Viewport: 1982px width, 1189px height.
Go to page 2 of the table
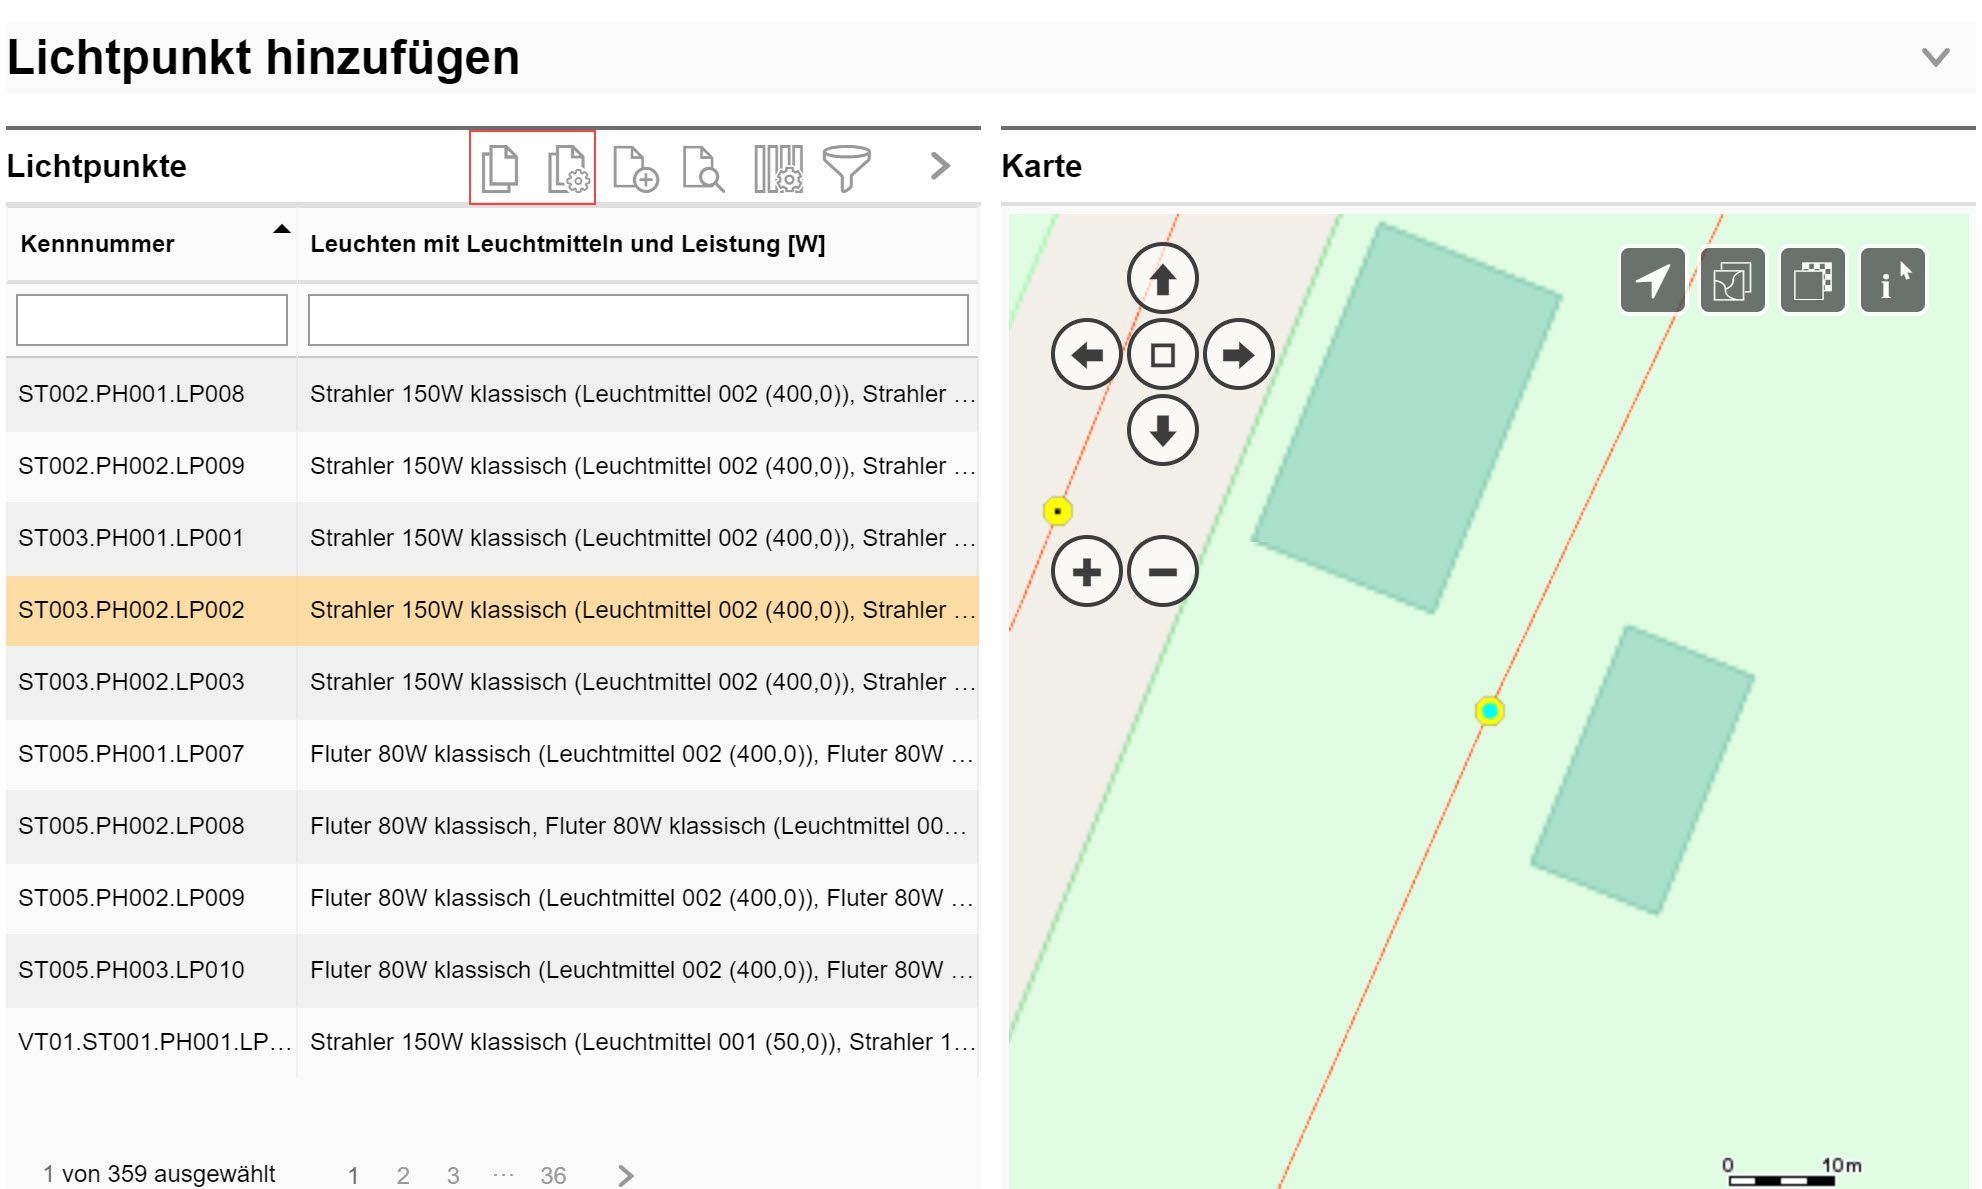click(403, 1175)
